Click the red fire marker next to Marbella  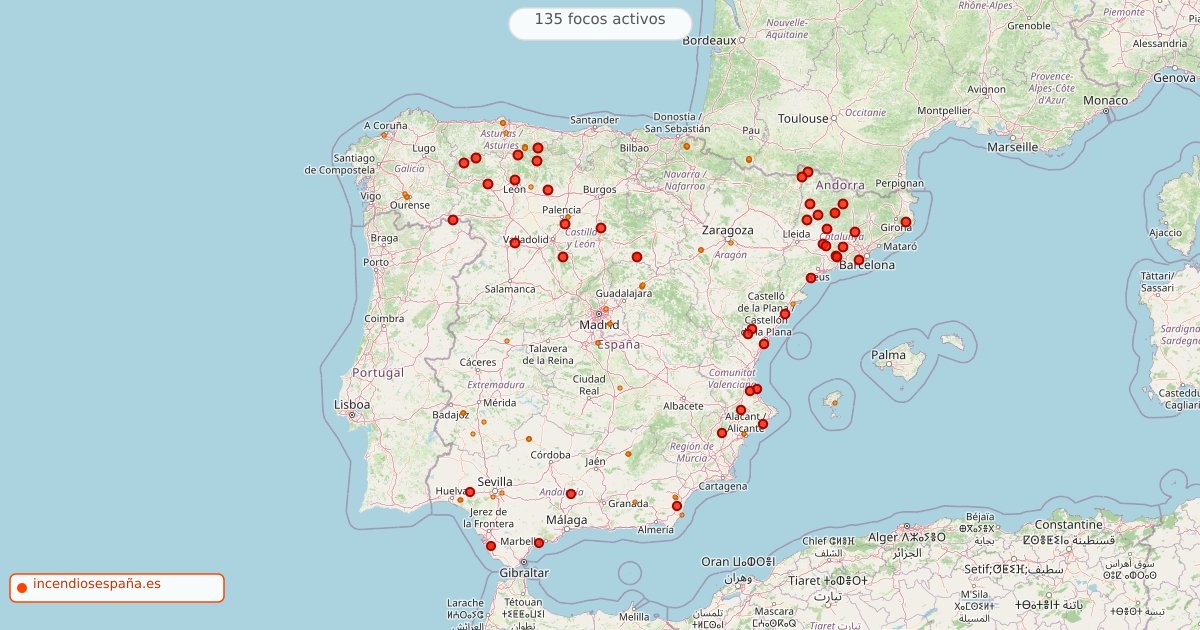pos(539,543)
